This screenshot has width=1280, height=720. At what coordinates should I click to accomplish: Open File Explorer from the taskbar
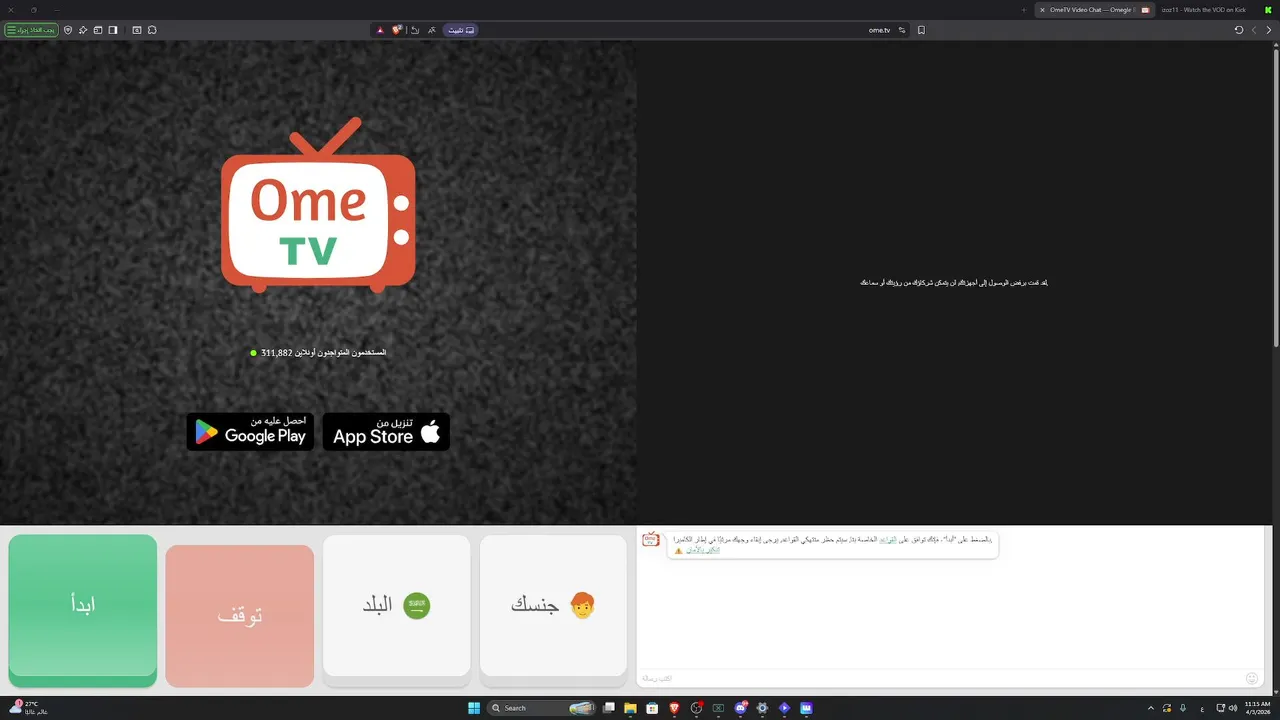pos(630,708)
